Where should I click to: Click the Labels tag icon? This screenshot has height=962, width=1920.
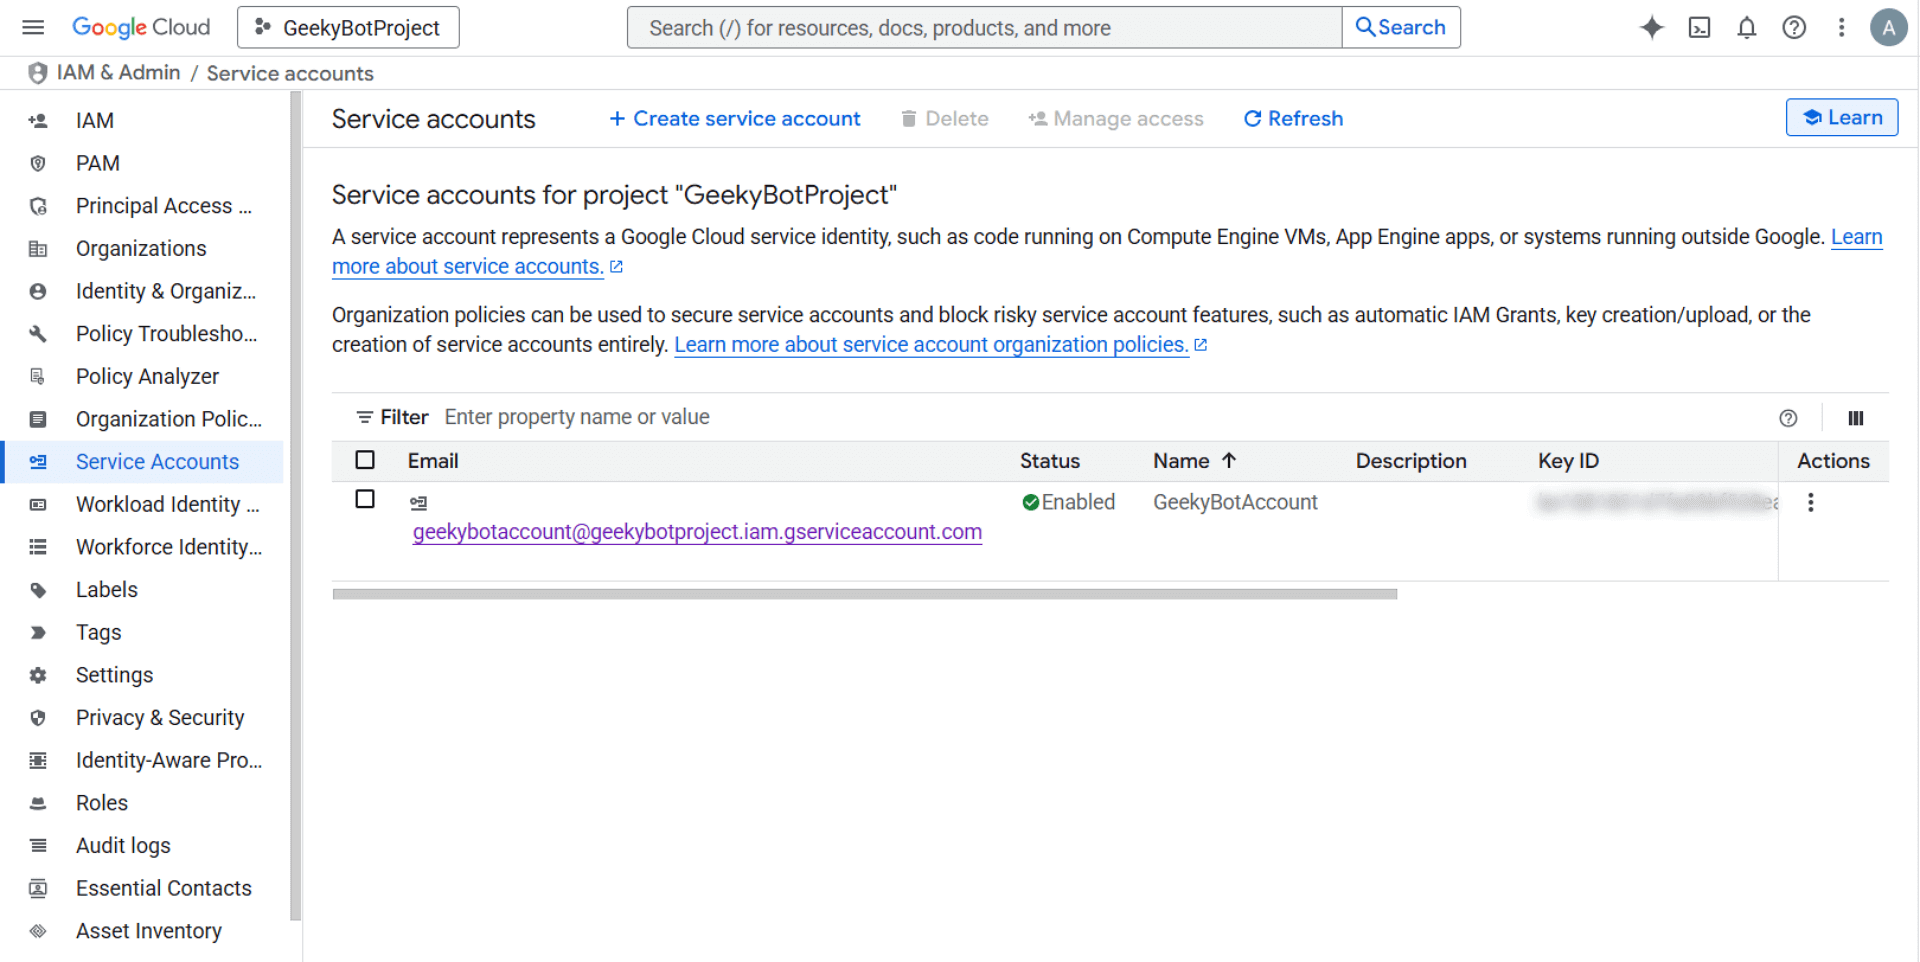[38, 590]
